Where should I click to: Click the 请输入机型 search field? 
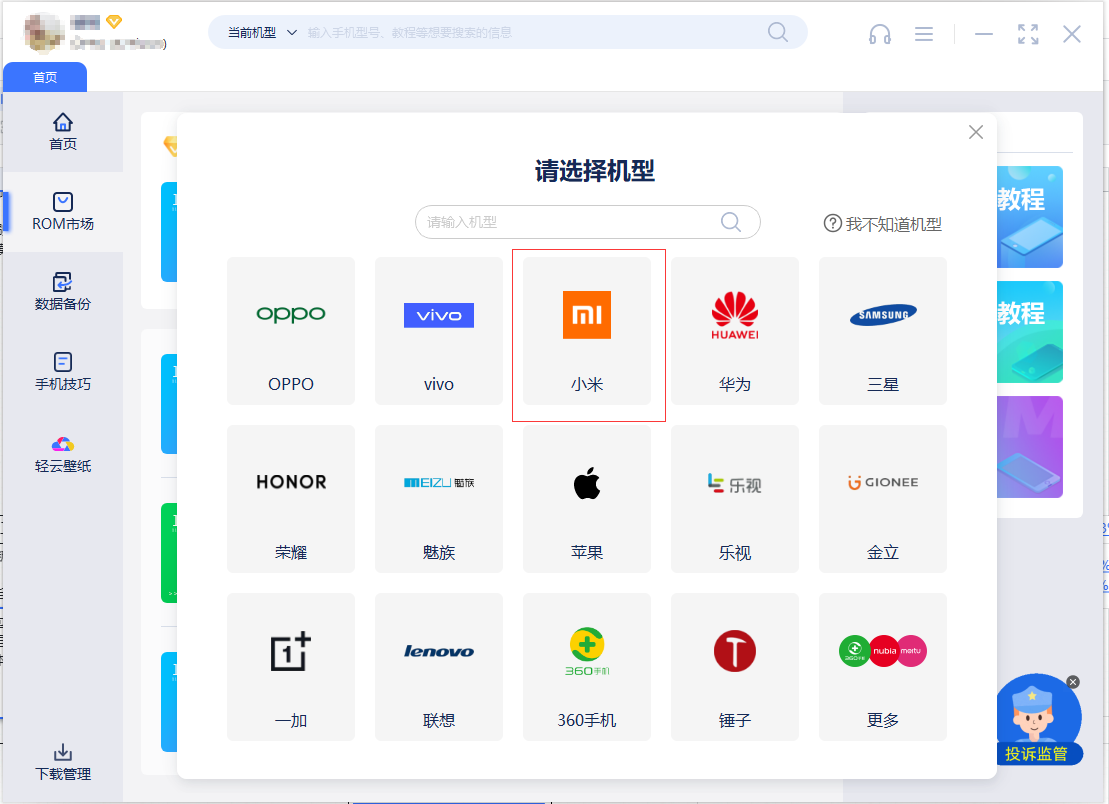point(570,222)
